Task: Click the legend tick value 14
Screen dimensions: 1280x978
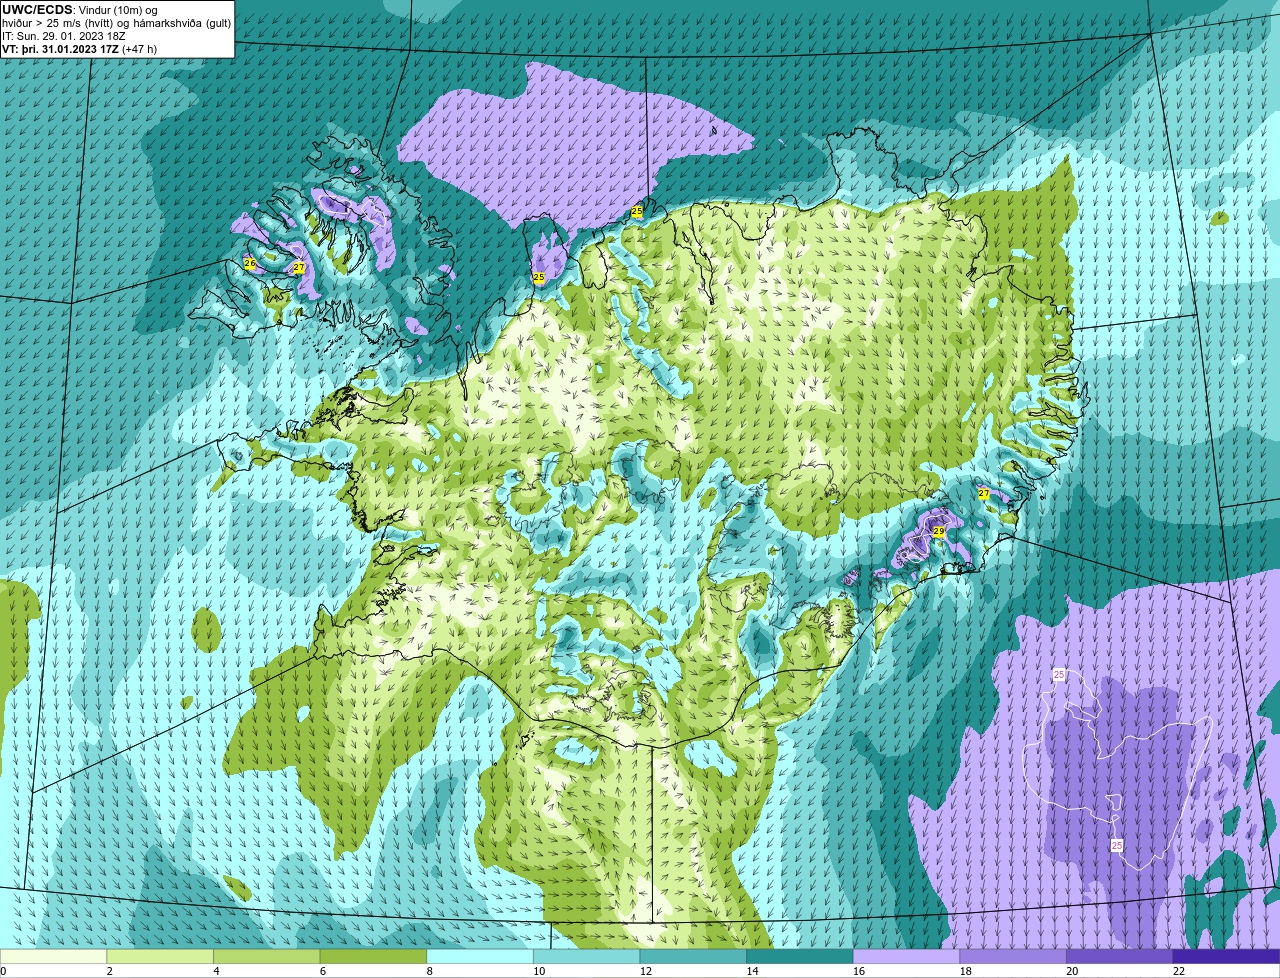Action: (752, 971)
